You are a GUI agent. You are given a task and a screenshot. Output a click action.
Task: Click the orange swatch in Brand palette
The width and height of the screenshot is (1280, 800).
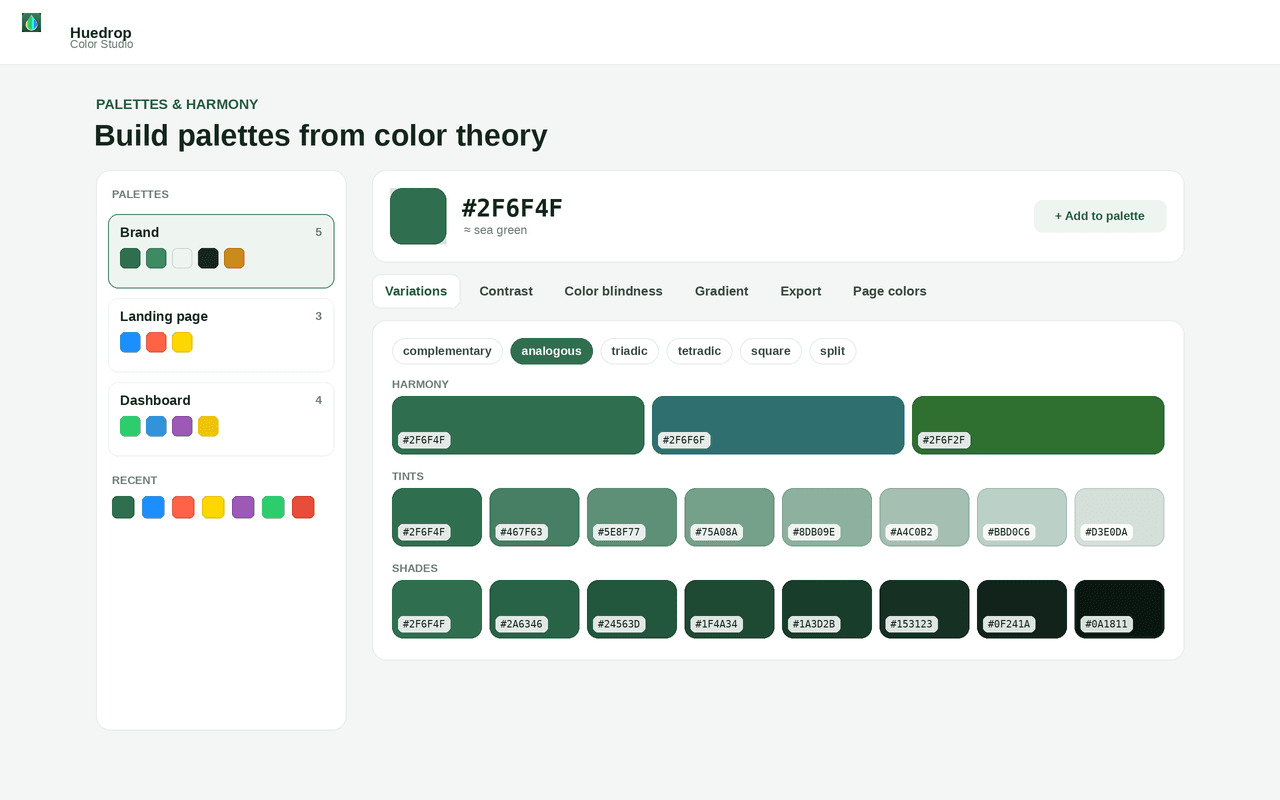click(x=234, y=258)
